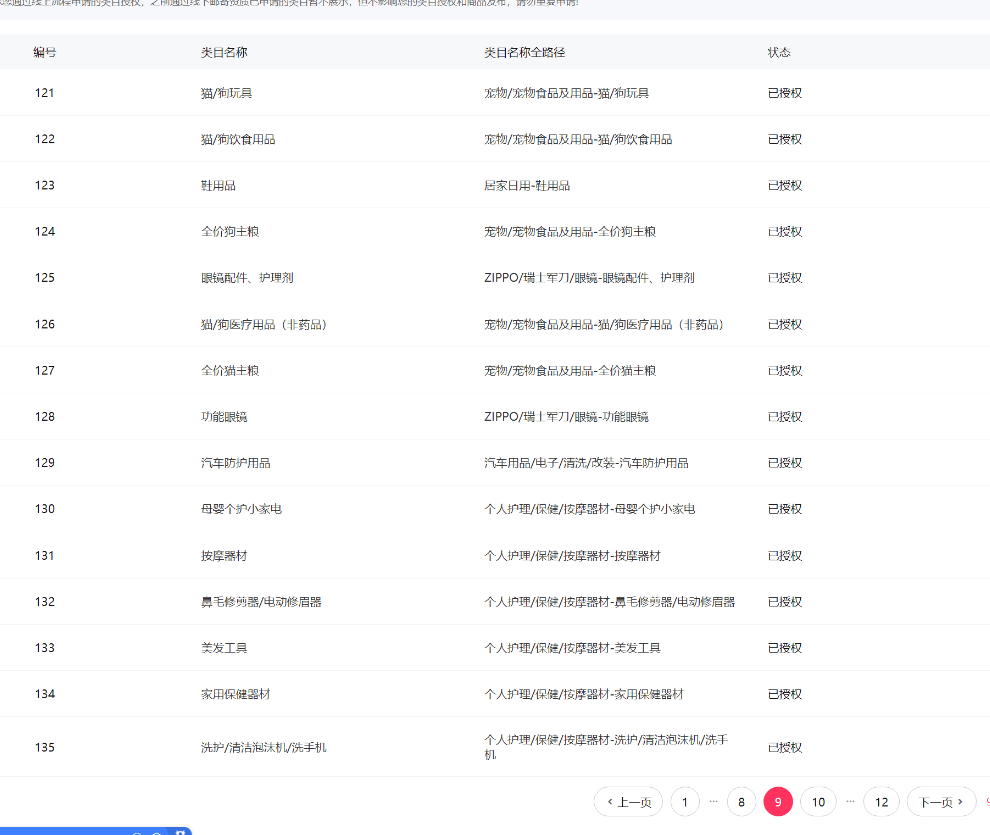Click full path of 汽车防护用品 row
Image resolution: width=990 pixels, height=835 pixels.
pyautogui.click(x=586, y=463)
